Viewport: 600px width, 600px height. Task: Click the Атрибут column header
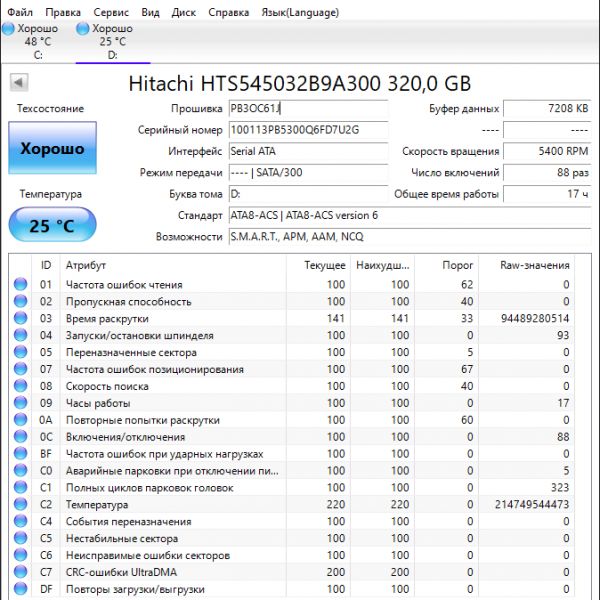click(x=173, y=265)
